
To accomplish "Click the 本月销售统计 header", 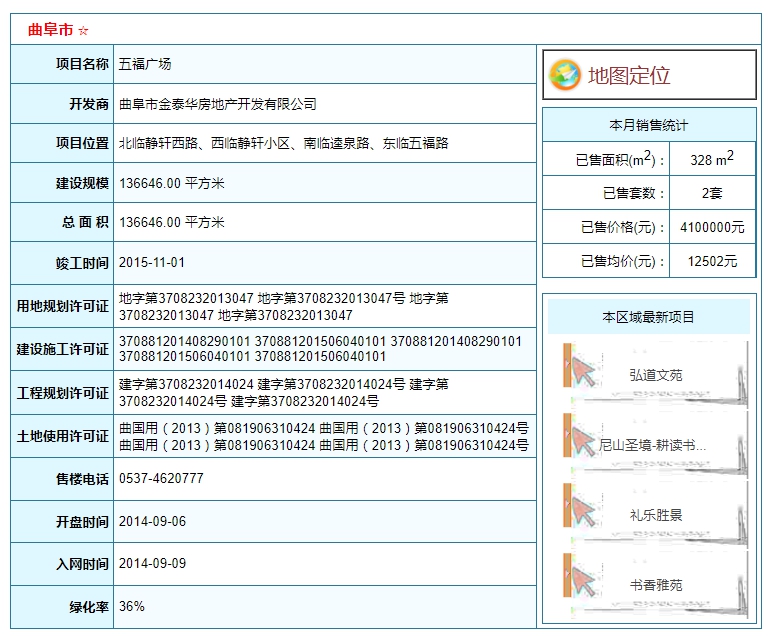I will [649, 125].
